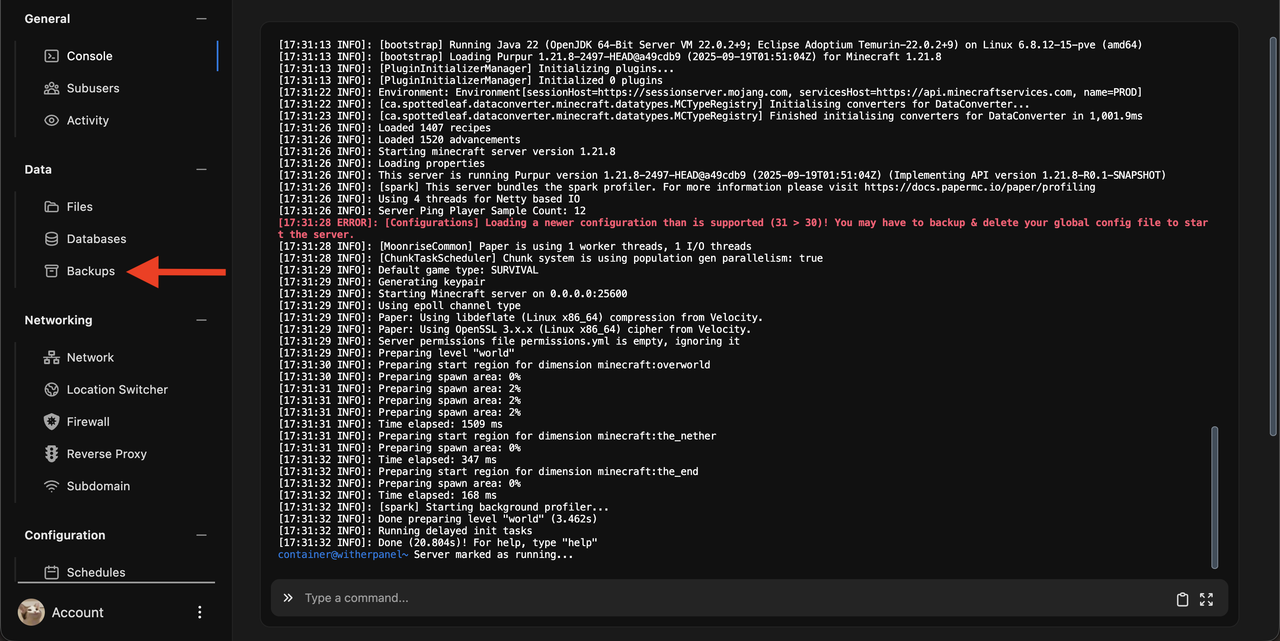
Task: Click the double-chevron prompt icon
Action: [x=288, y=598]
